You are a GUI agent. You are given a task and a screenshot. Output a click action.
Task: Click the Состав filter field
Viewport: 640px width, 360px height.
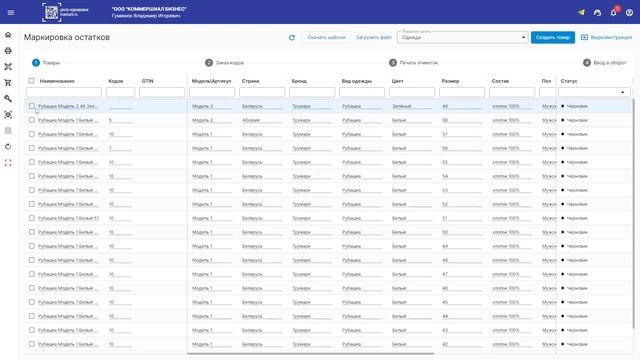click(x=512, y=92)
